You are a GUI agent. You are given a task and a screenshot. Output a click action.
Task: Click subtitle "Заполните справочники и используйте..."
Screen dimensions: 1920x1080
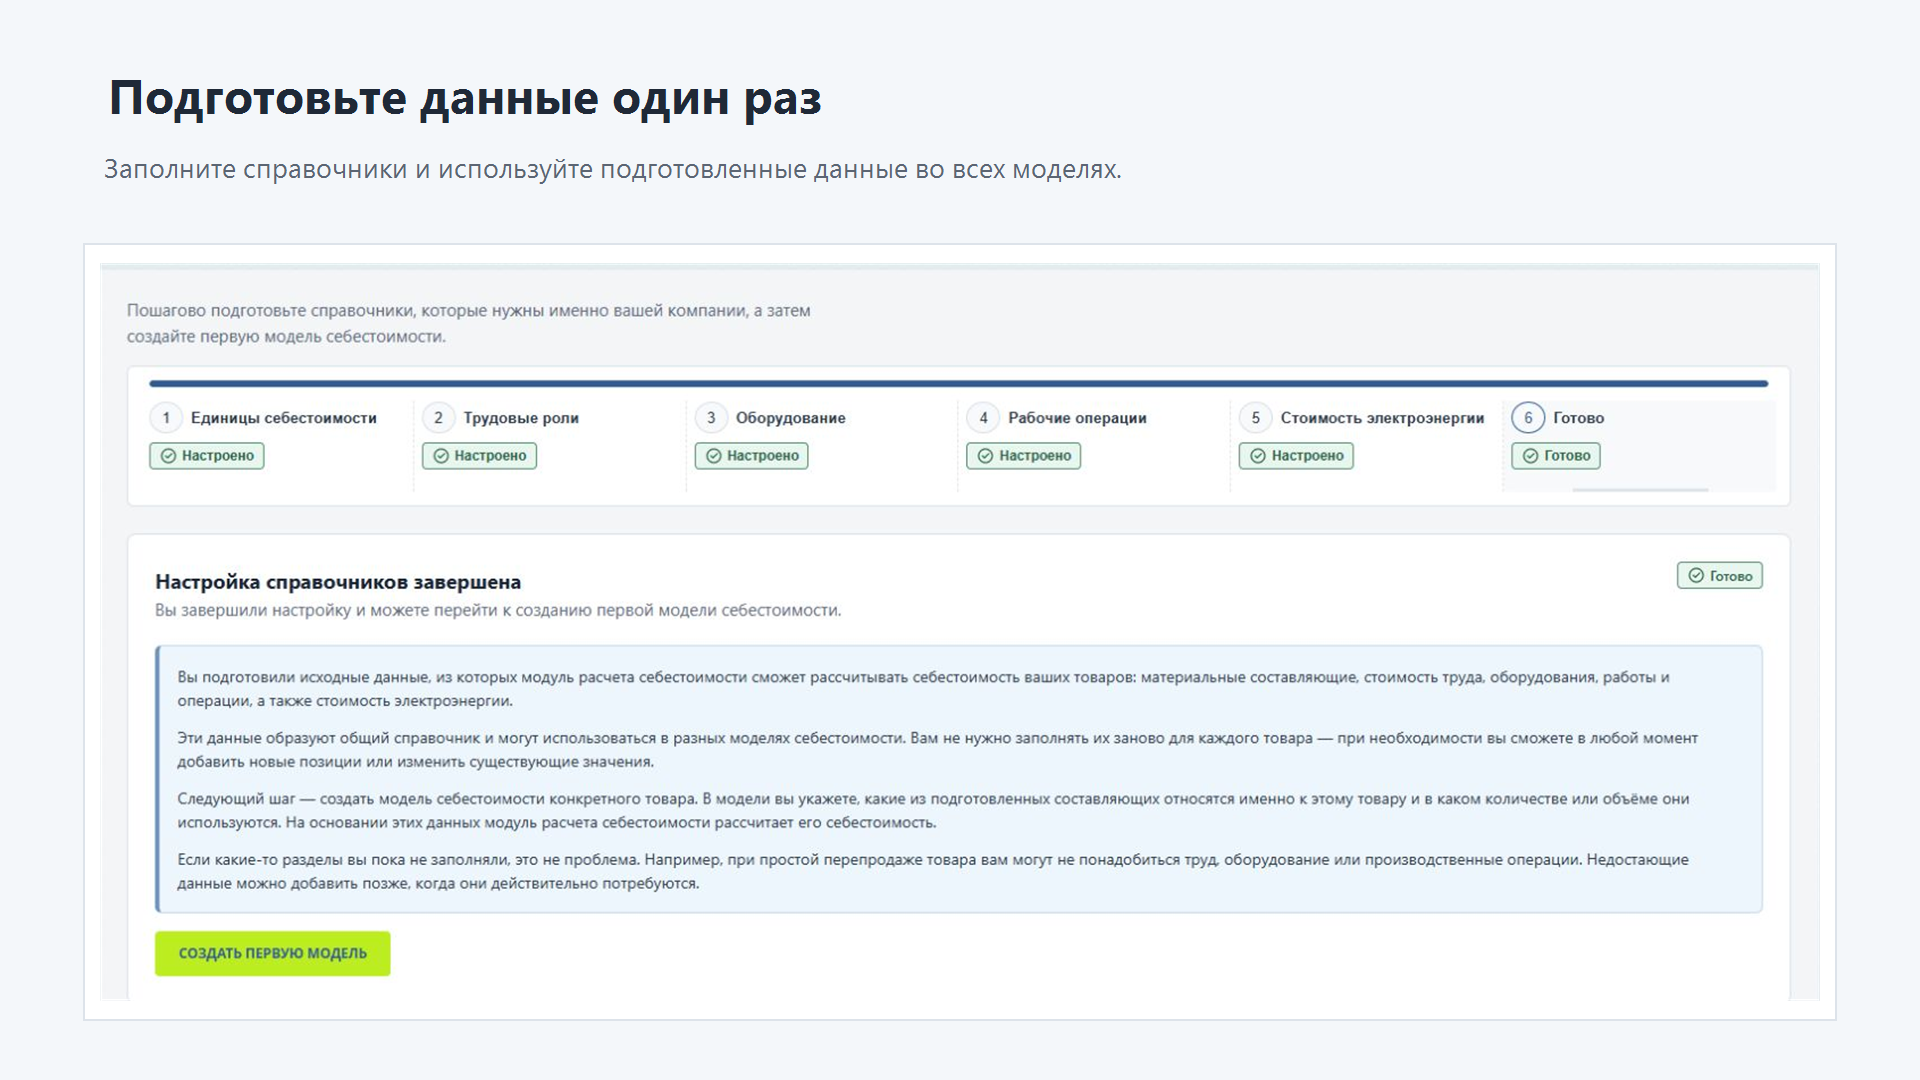pyautogui.click(x=613, y=170)
